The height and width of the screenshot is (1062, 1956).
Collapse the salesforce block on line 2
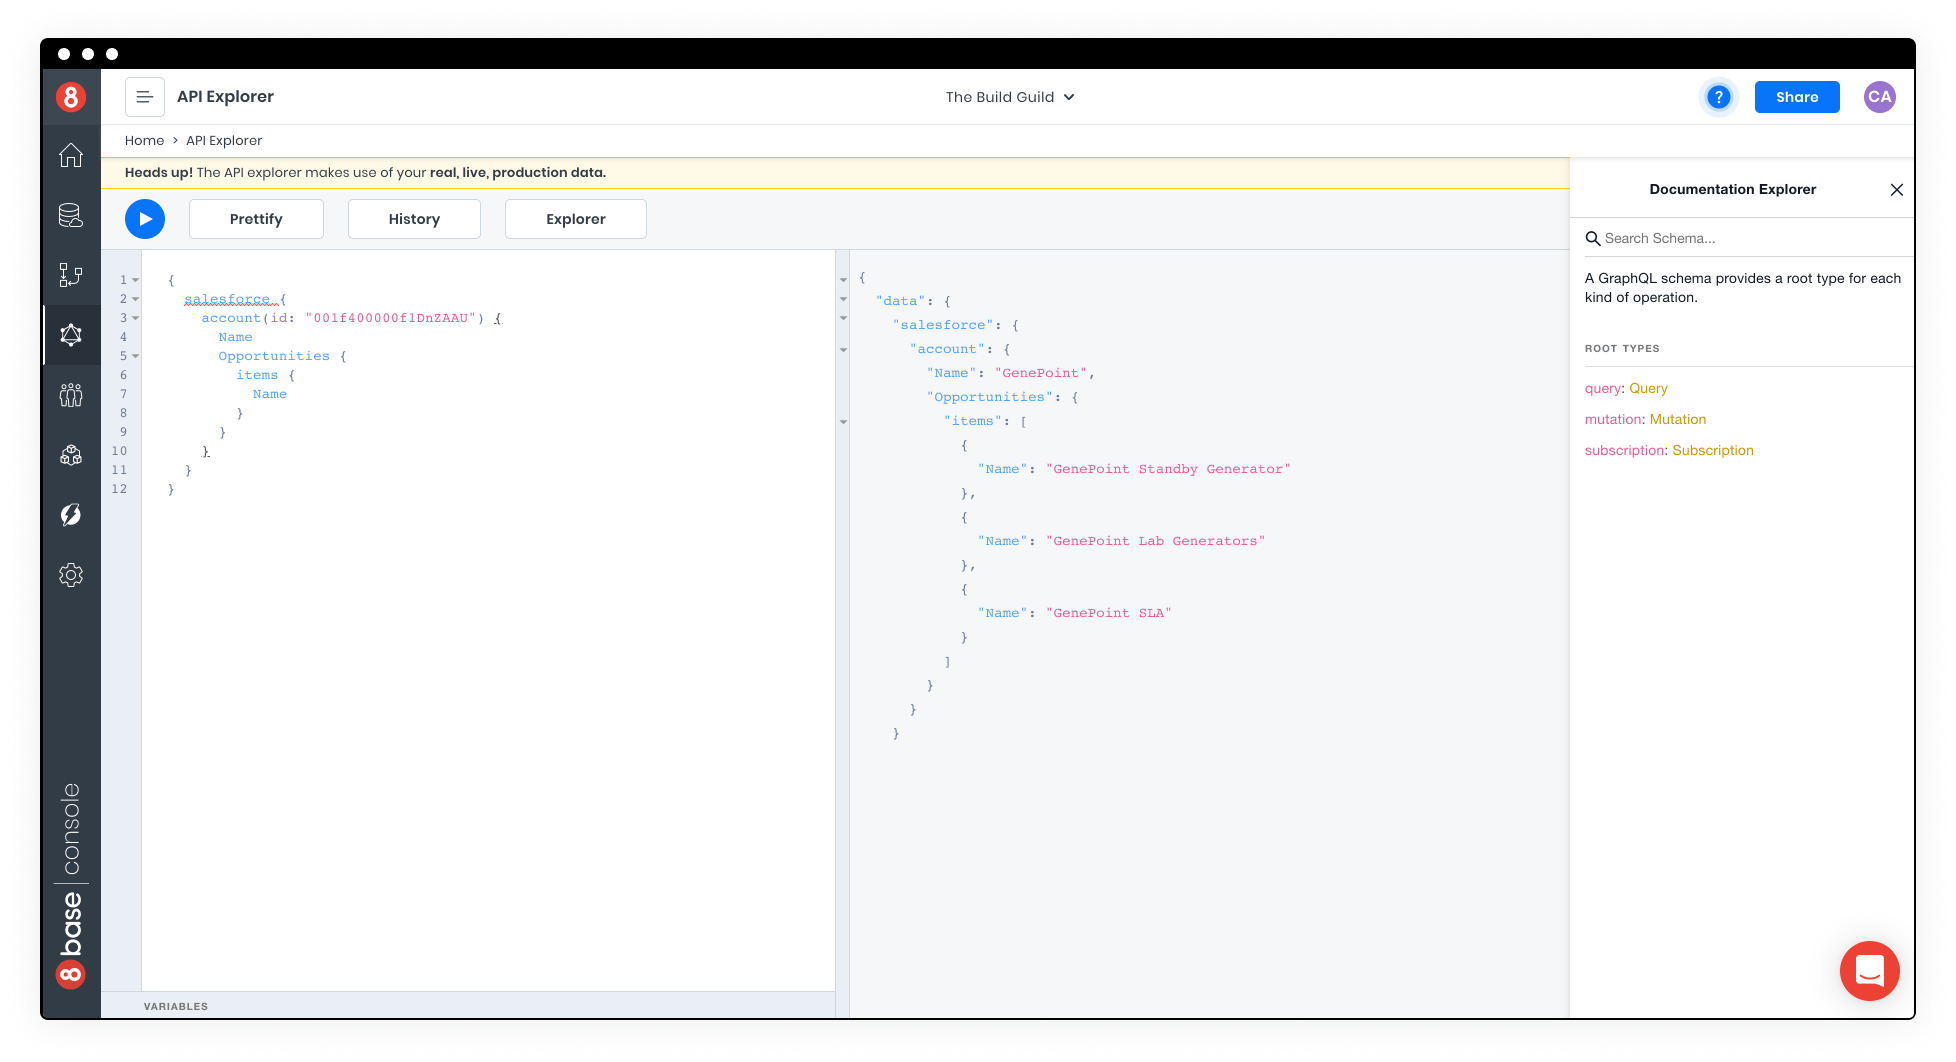click(x=137, y=299)
